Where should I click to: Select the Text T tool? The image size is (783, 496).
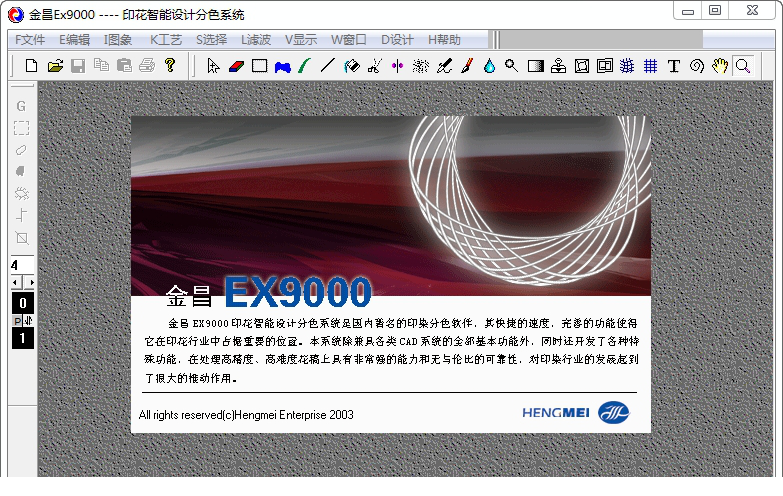674,66
